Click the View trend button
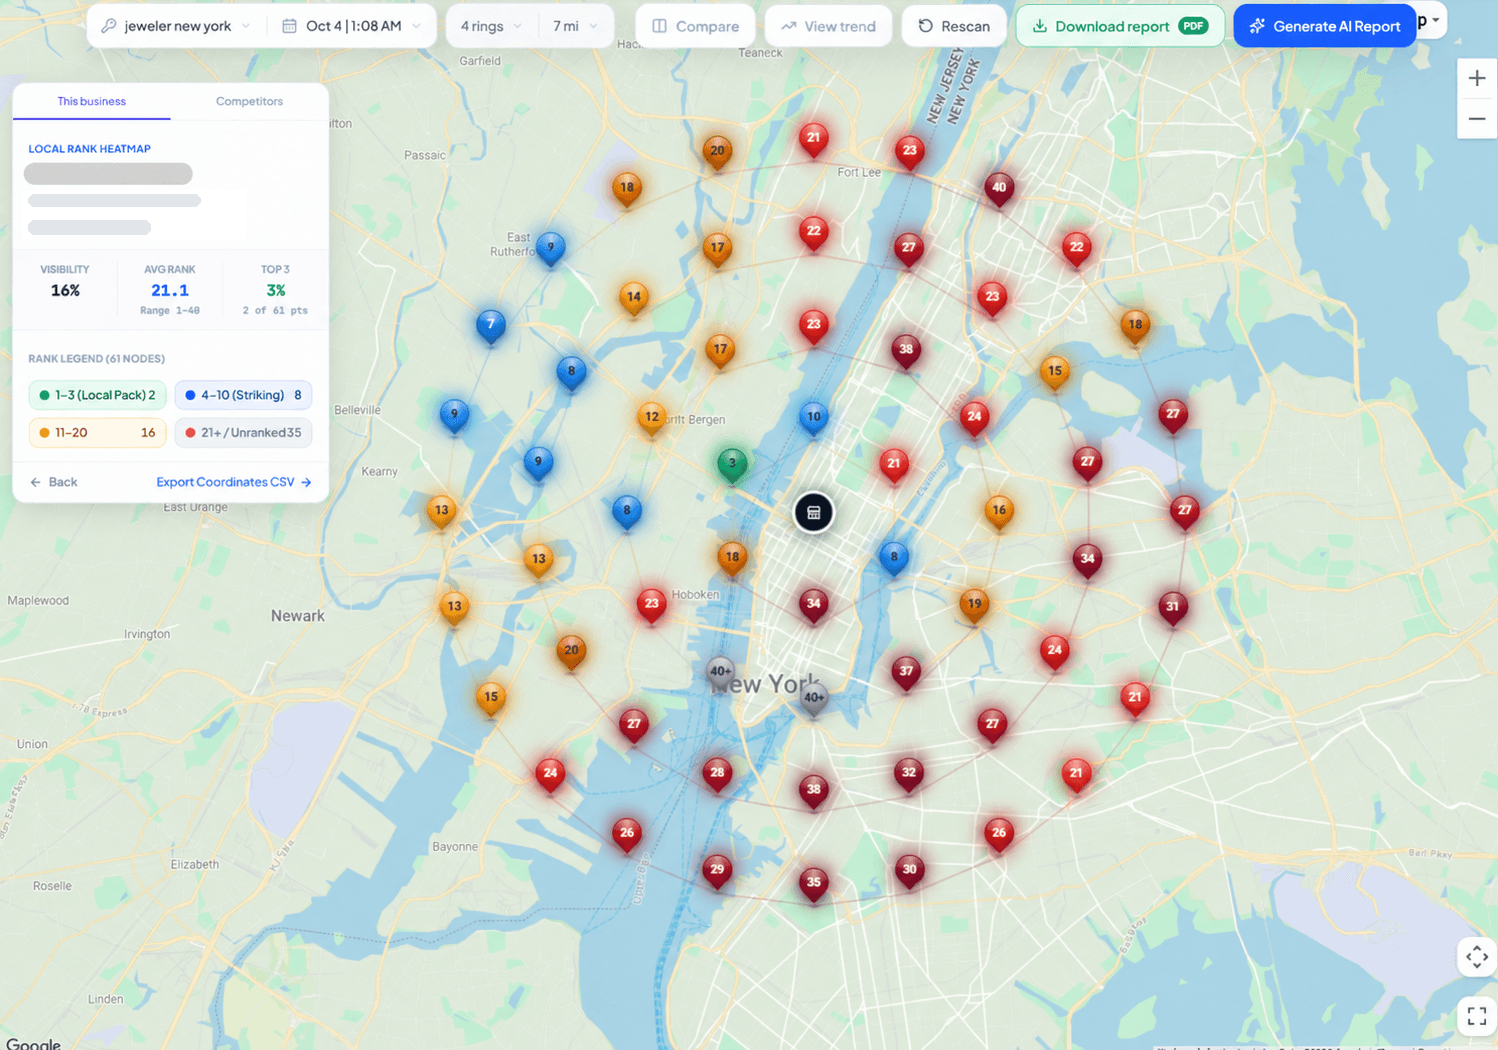 (828, 26)
